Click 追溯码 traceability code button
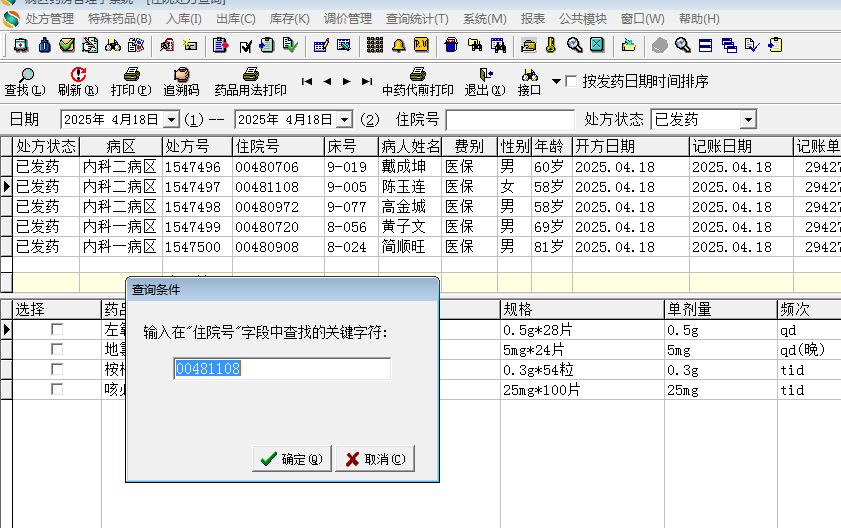Viewport: 841px width, 528px height. [x=181, y=82]
